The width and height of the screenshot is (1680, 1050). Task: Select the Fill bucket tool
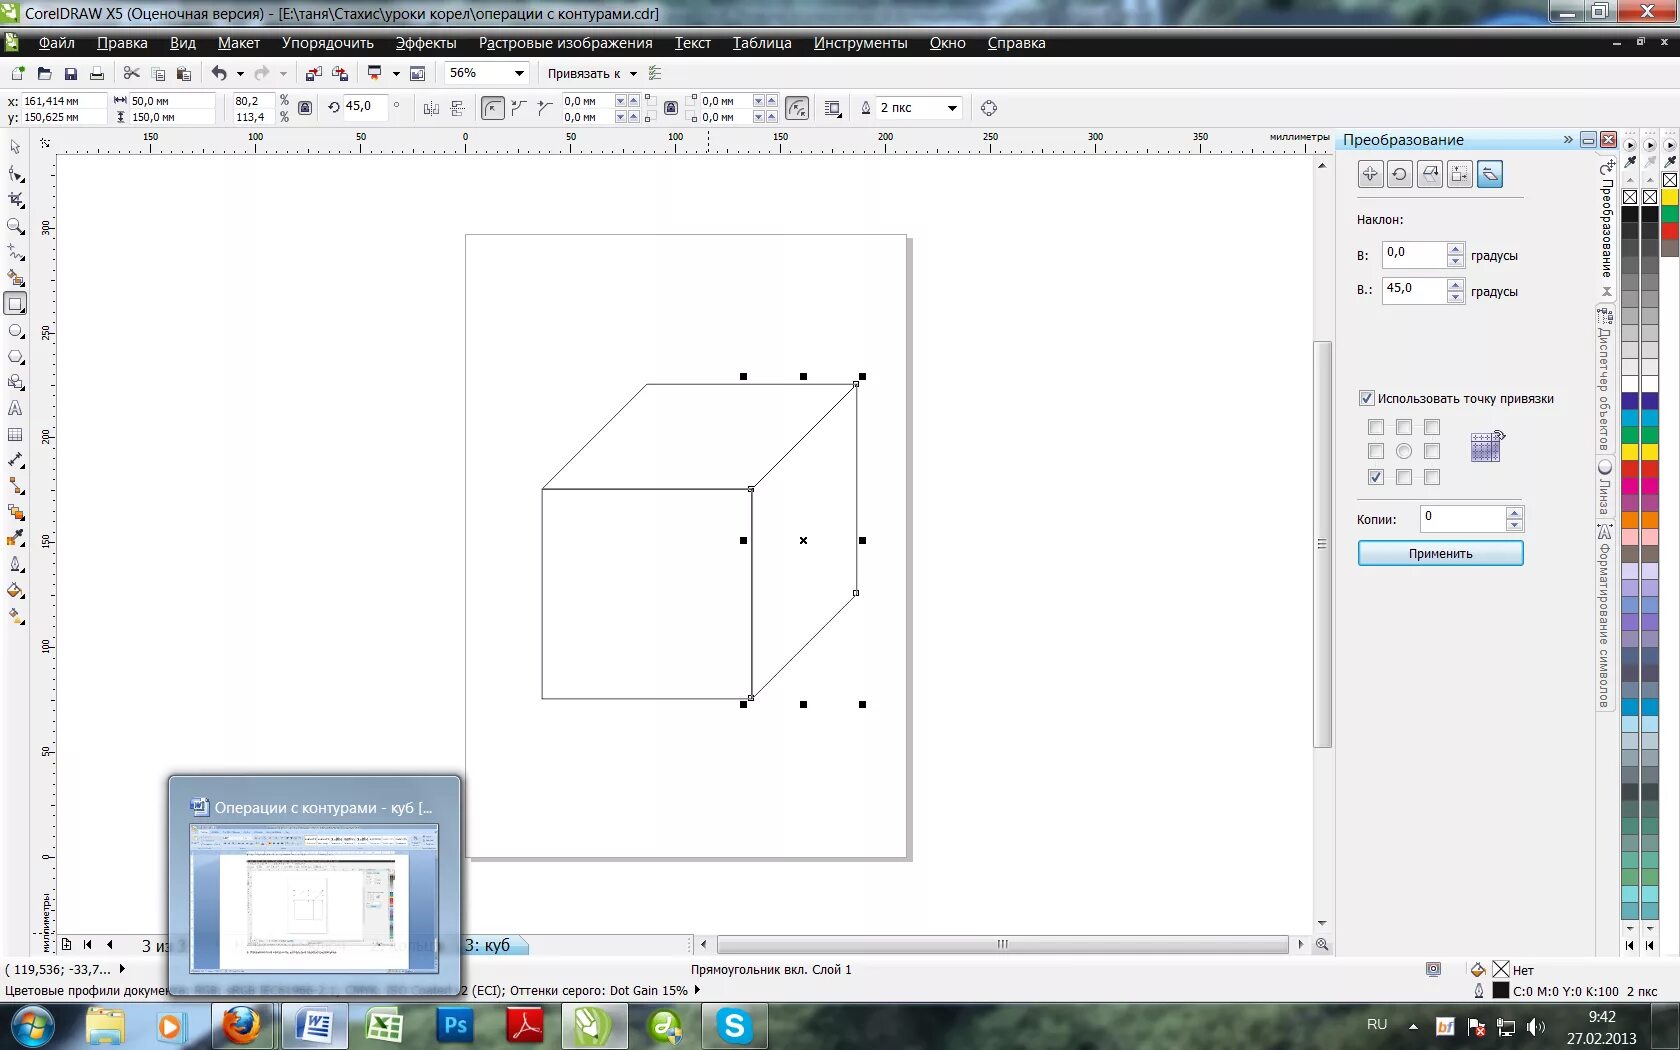pos(15,590)
